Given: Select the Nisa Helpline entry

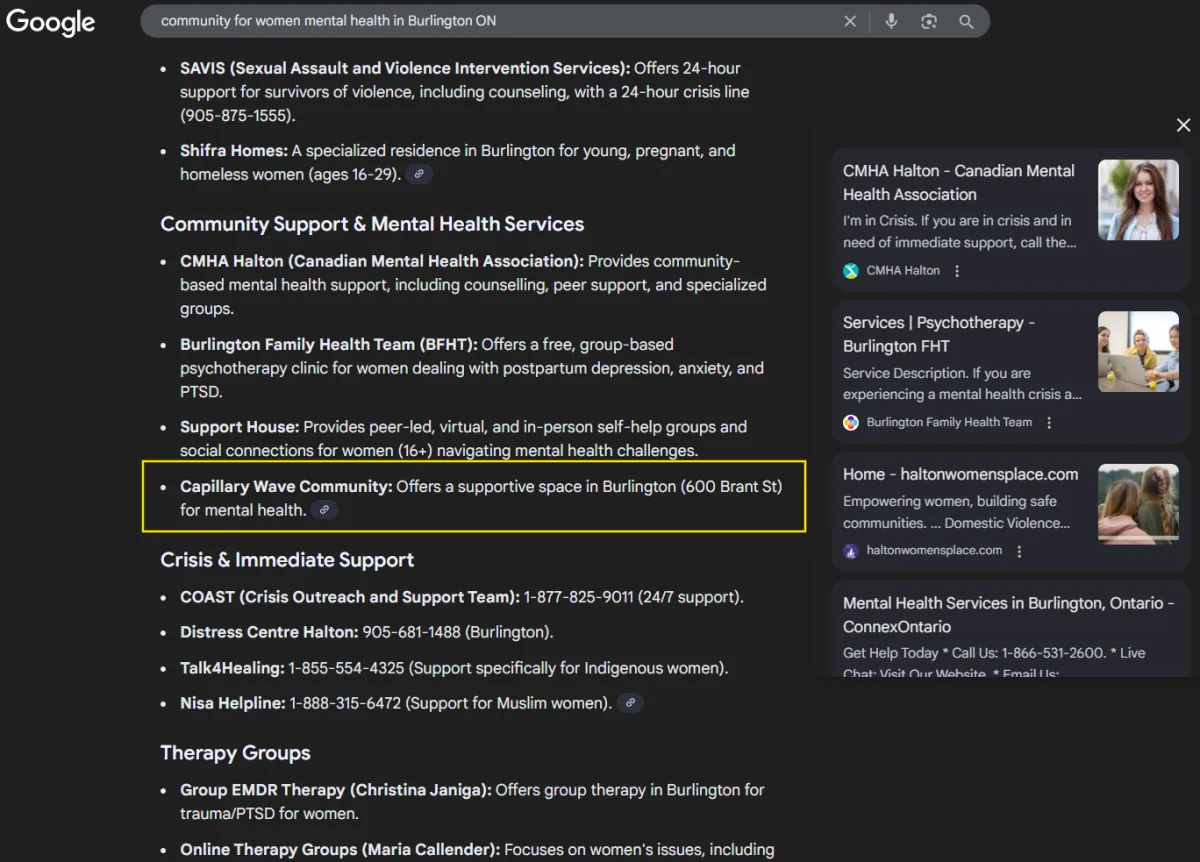Looking at the screenshot, I should (396, 703).
